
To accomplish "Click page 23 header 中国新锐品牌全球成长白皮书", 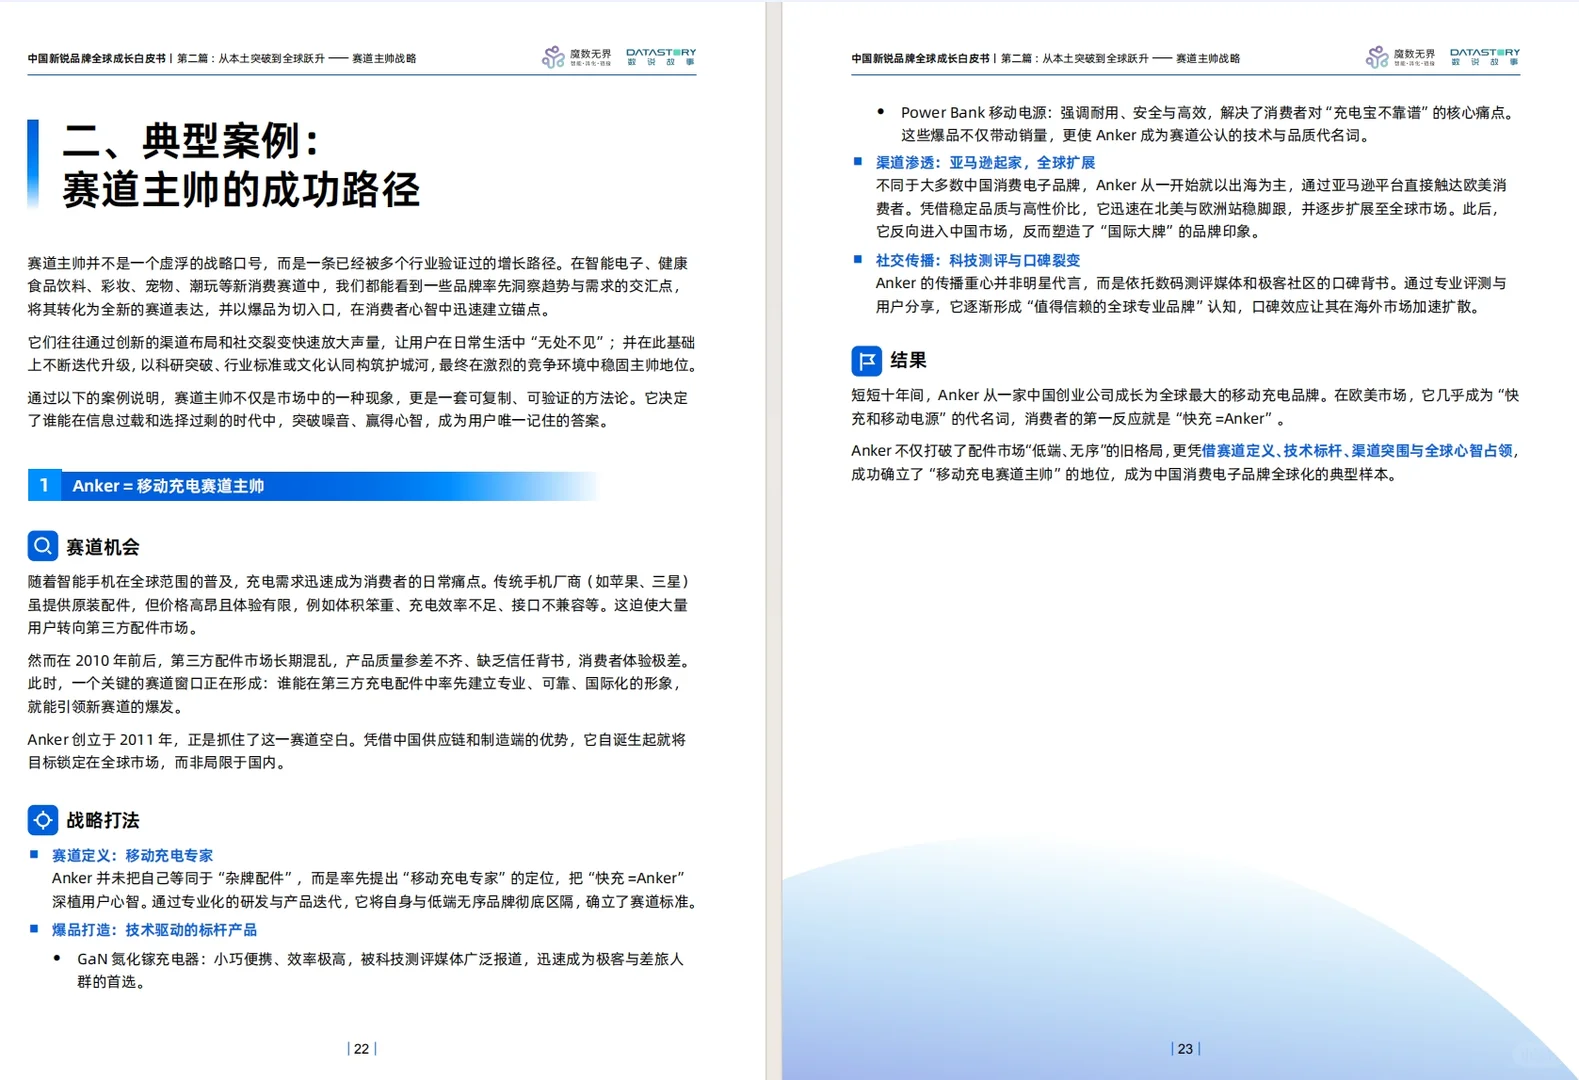I will coord(921,58).
